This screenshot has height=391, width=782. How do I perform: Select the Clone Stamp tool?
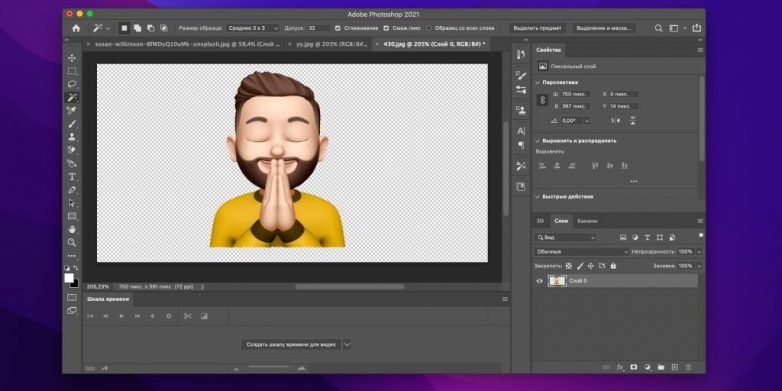click(72, 137)
